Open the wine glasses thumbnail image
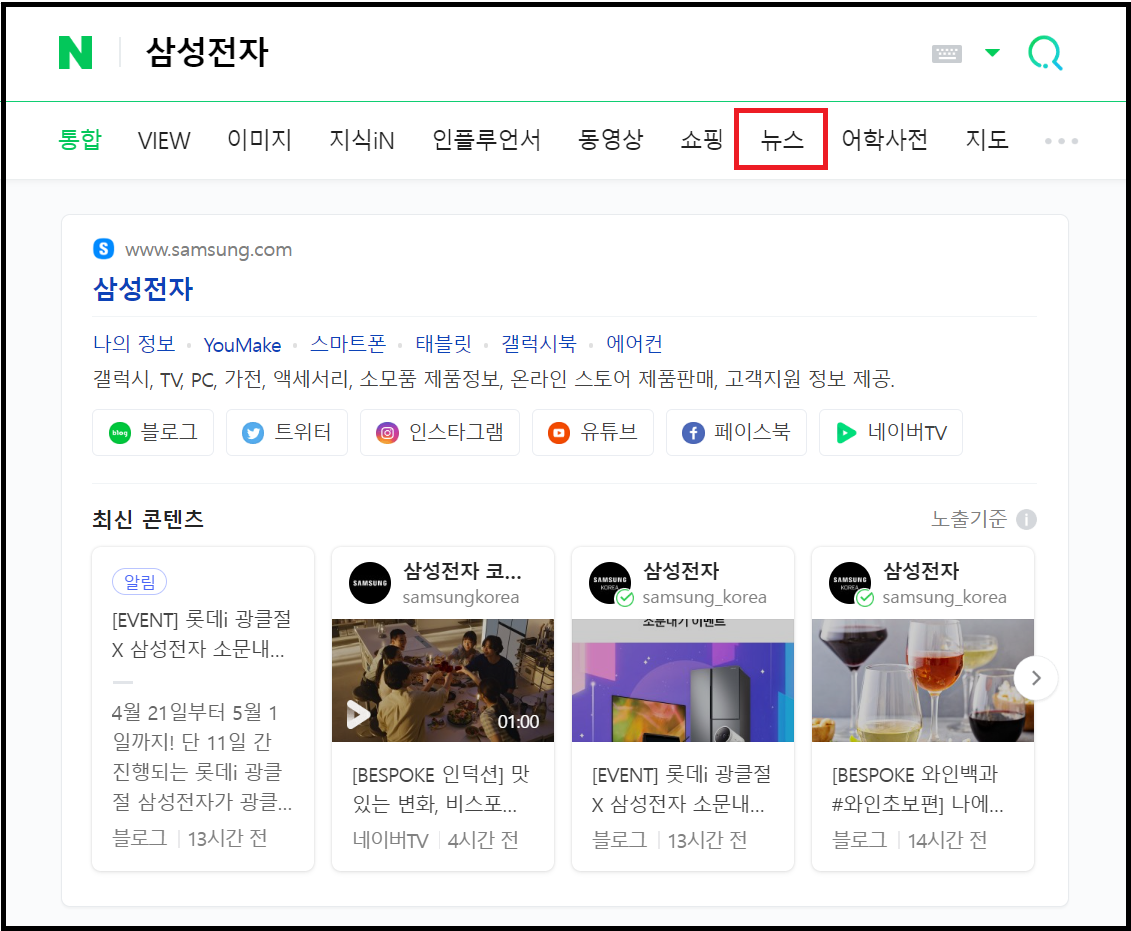The height and width of the screenshot is (931, 1131). coord(923,680)
